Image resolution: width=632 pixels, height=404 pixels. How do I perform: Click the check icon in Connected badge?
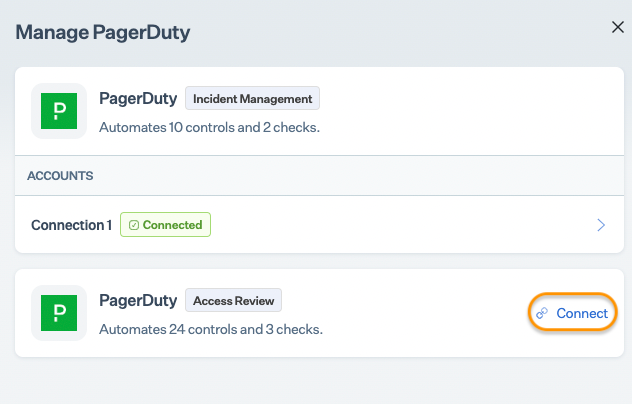coord(134,225)
